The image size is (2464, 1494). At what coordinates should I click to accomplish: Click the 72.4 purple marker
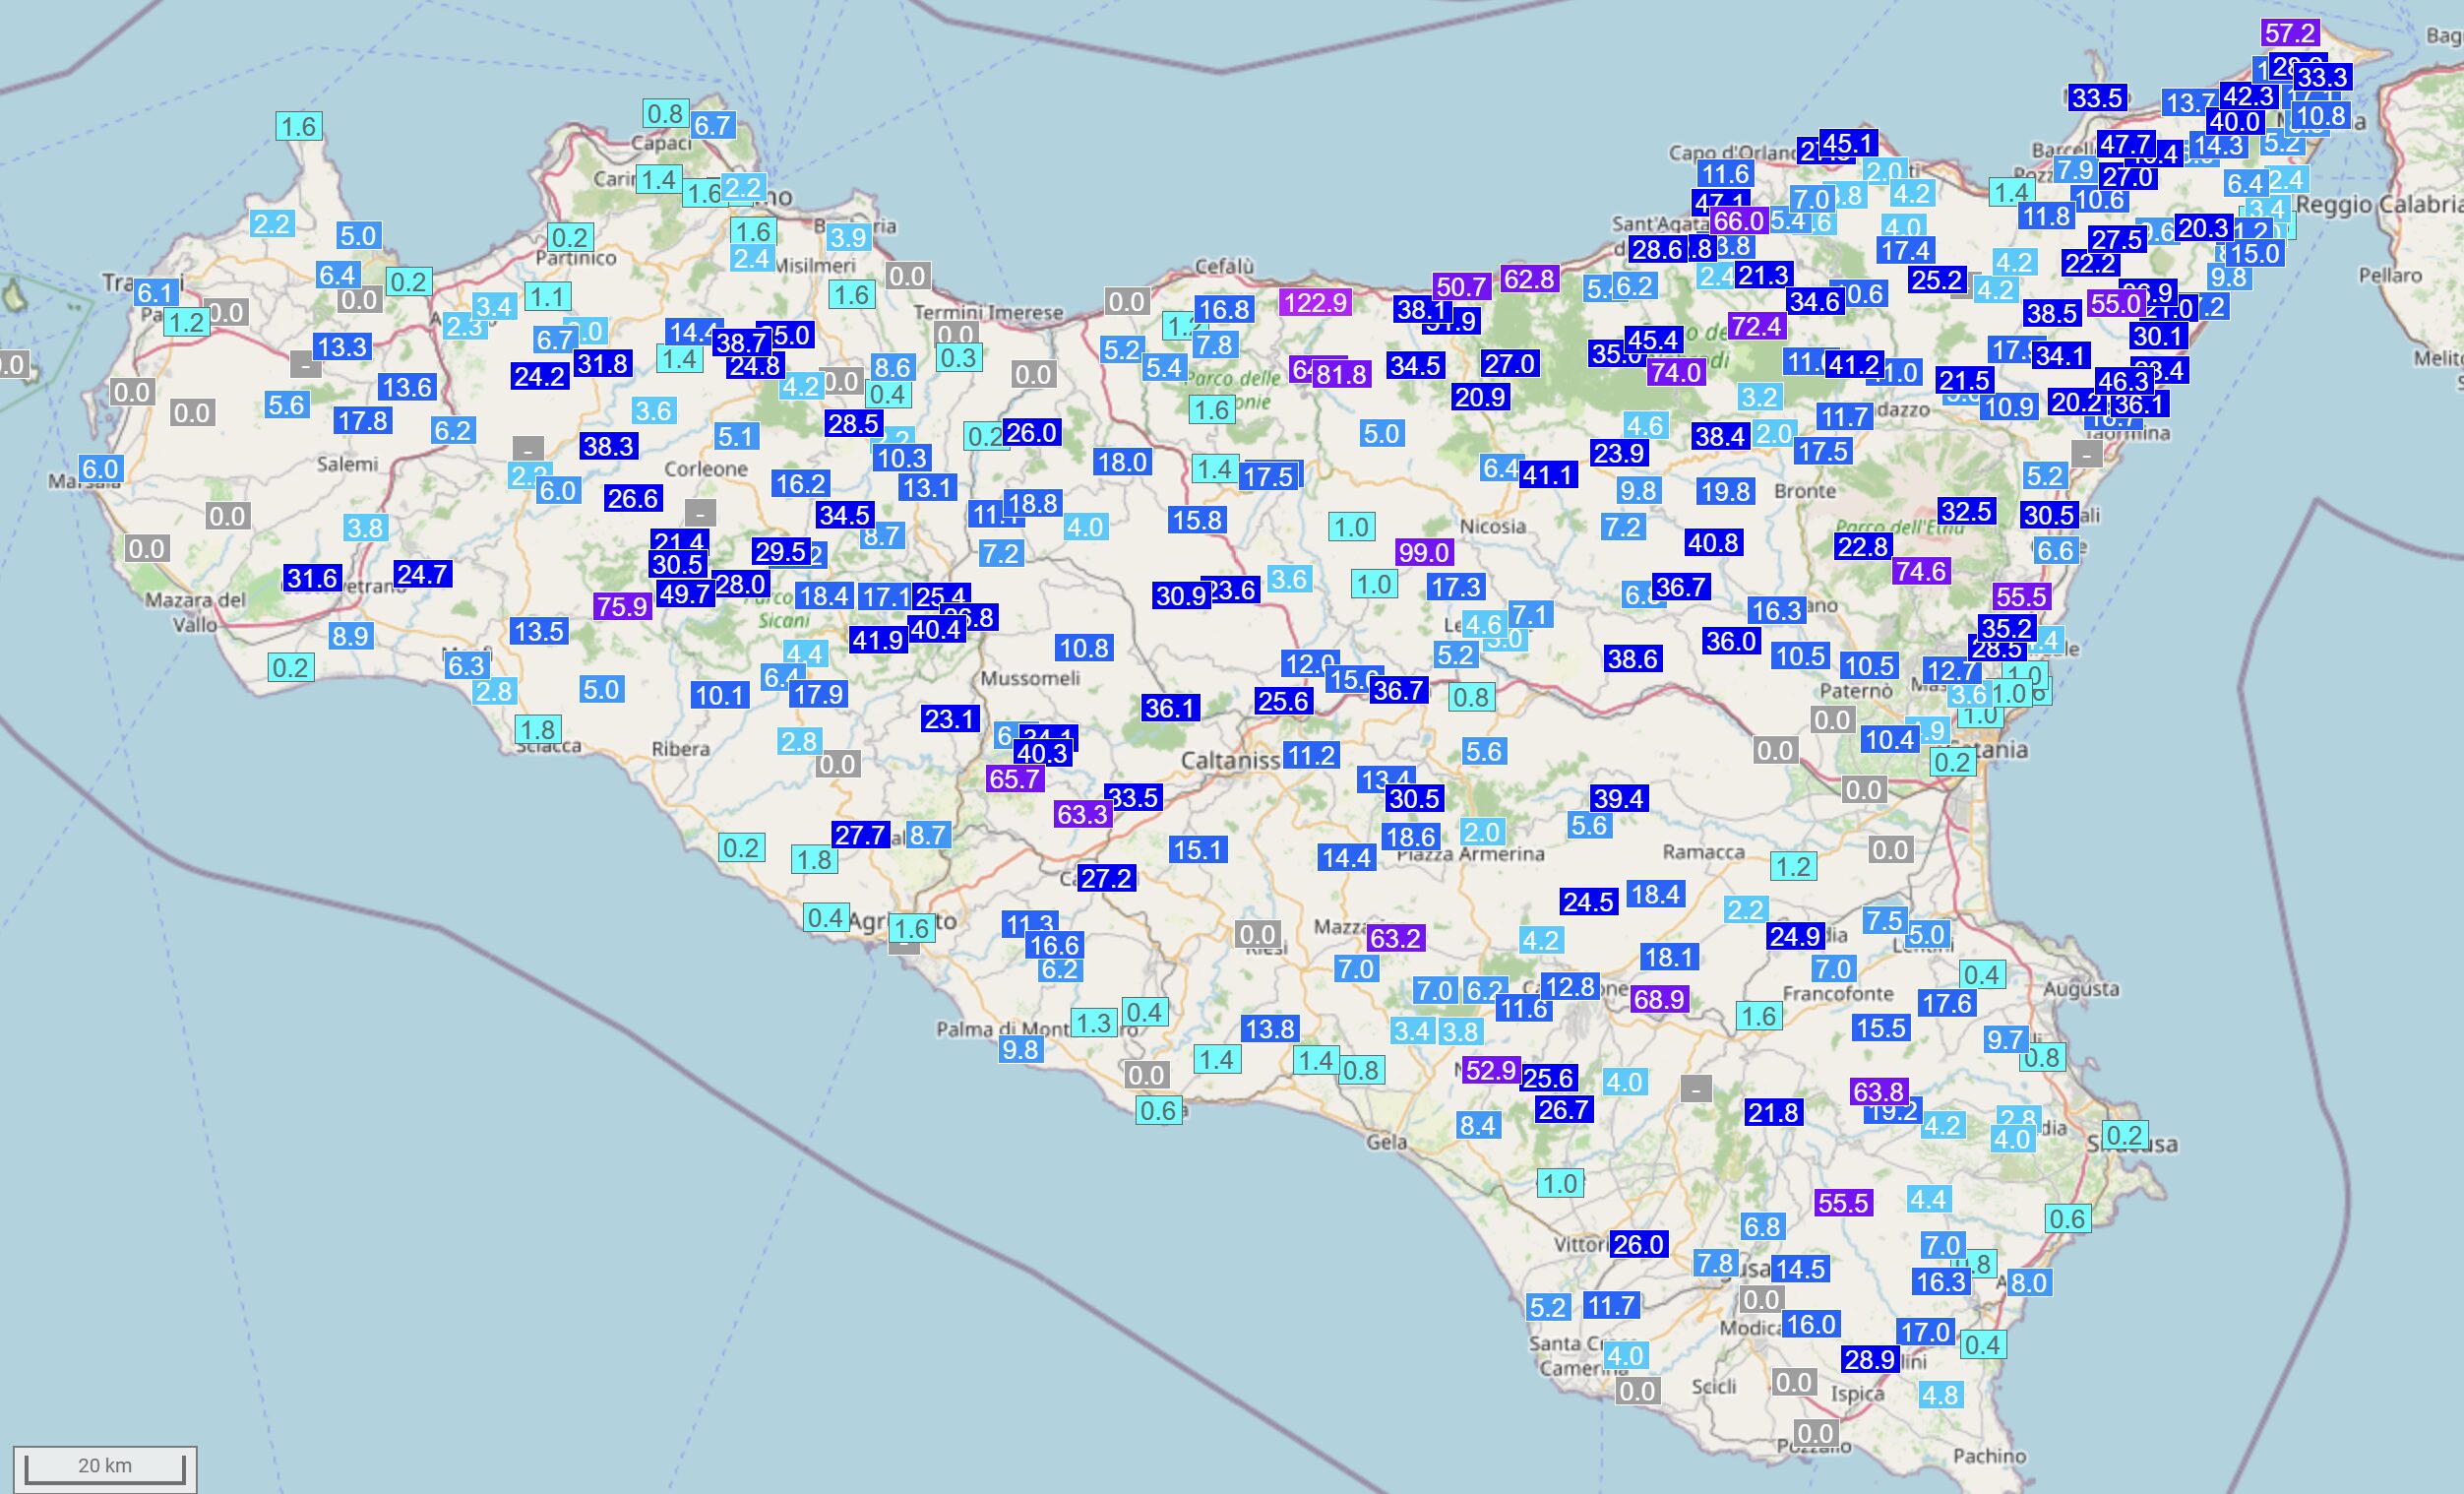1756,326
